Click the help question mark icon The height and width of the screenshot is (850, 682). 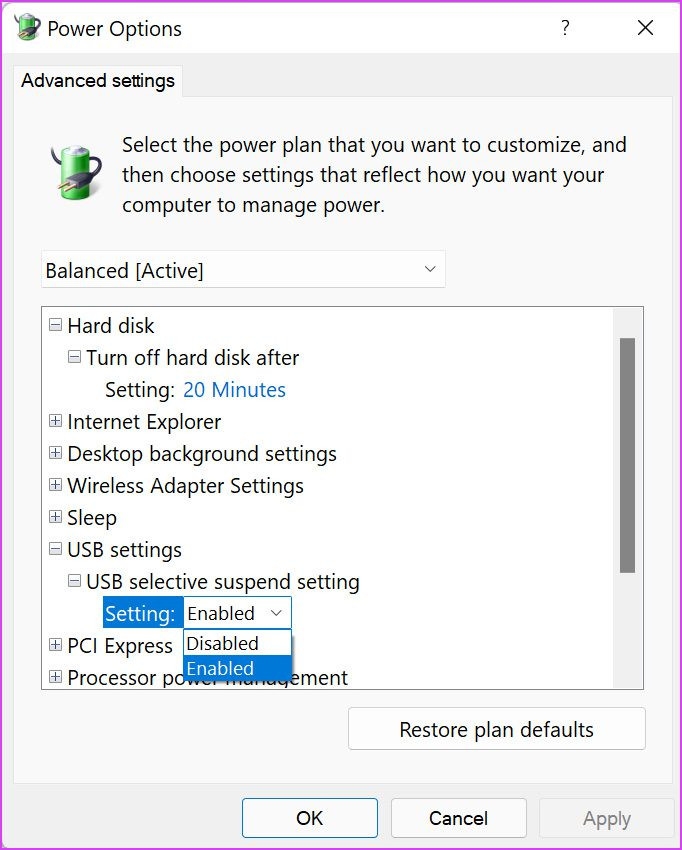tap(565, 28)
